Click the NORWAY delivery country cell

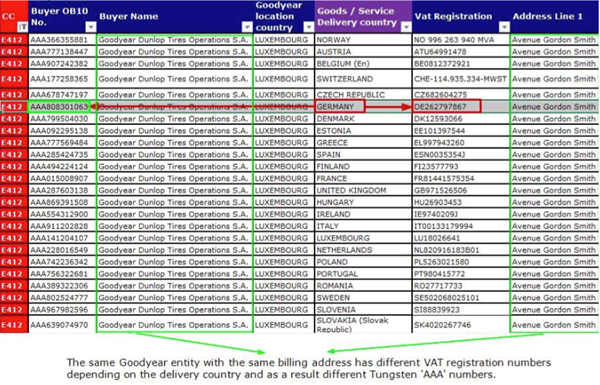[x=363, y=40]
